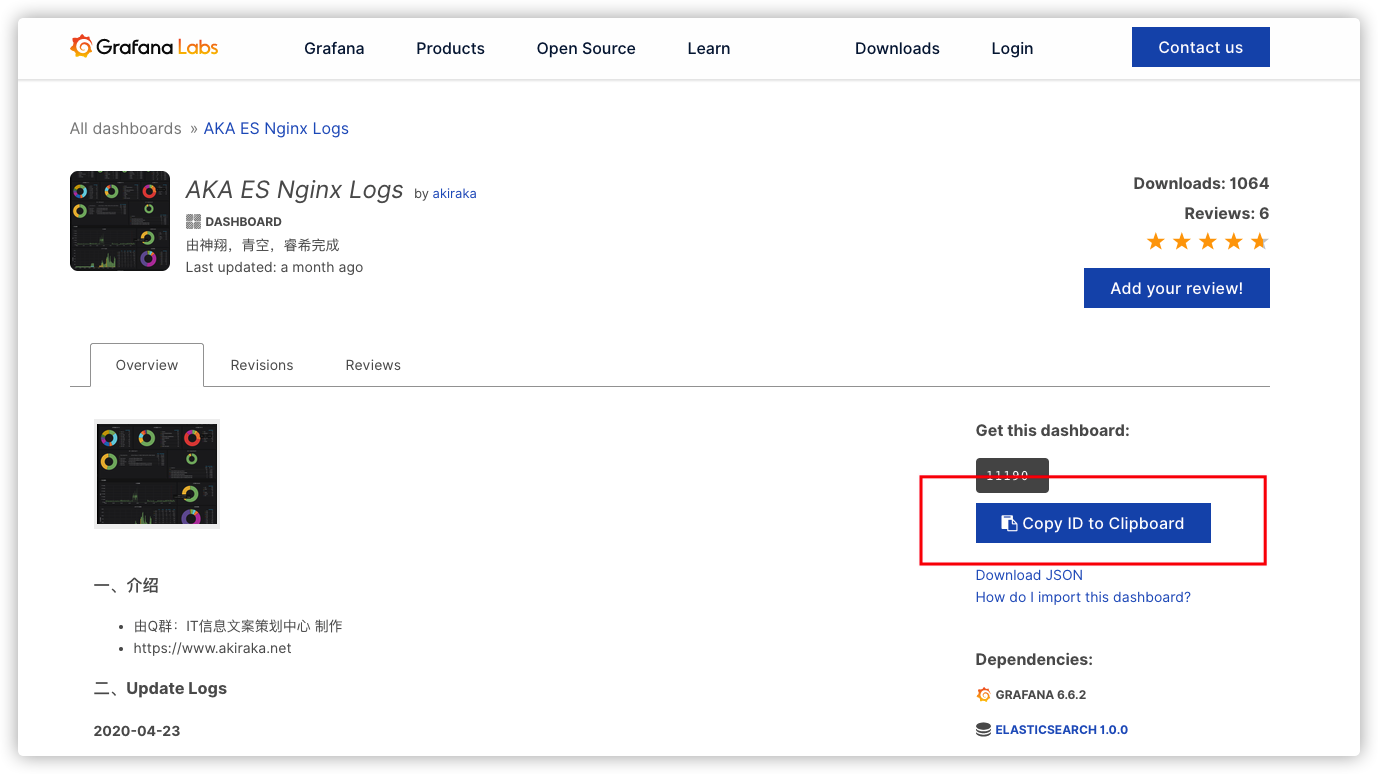Click the Elasticsearch database icon

click(x=984, y=730)
